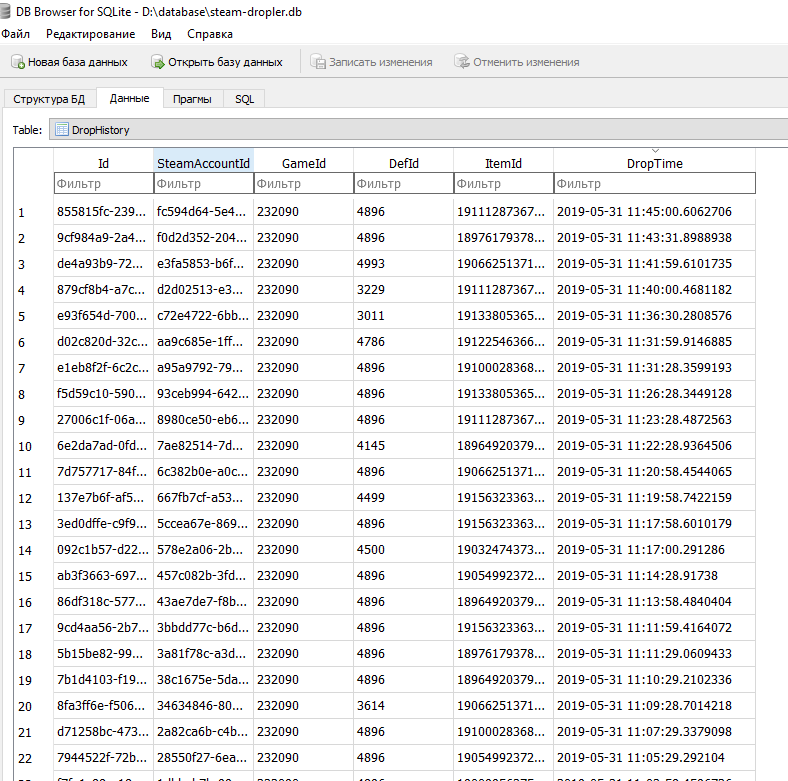Select cell f0d2d352-204...
The width and height of the screenshot is (788, 781).
point(203,238)
